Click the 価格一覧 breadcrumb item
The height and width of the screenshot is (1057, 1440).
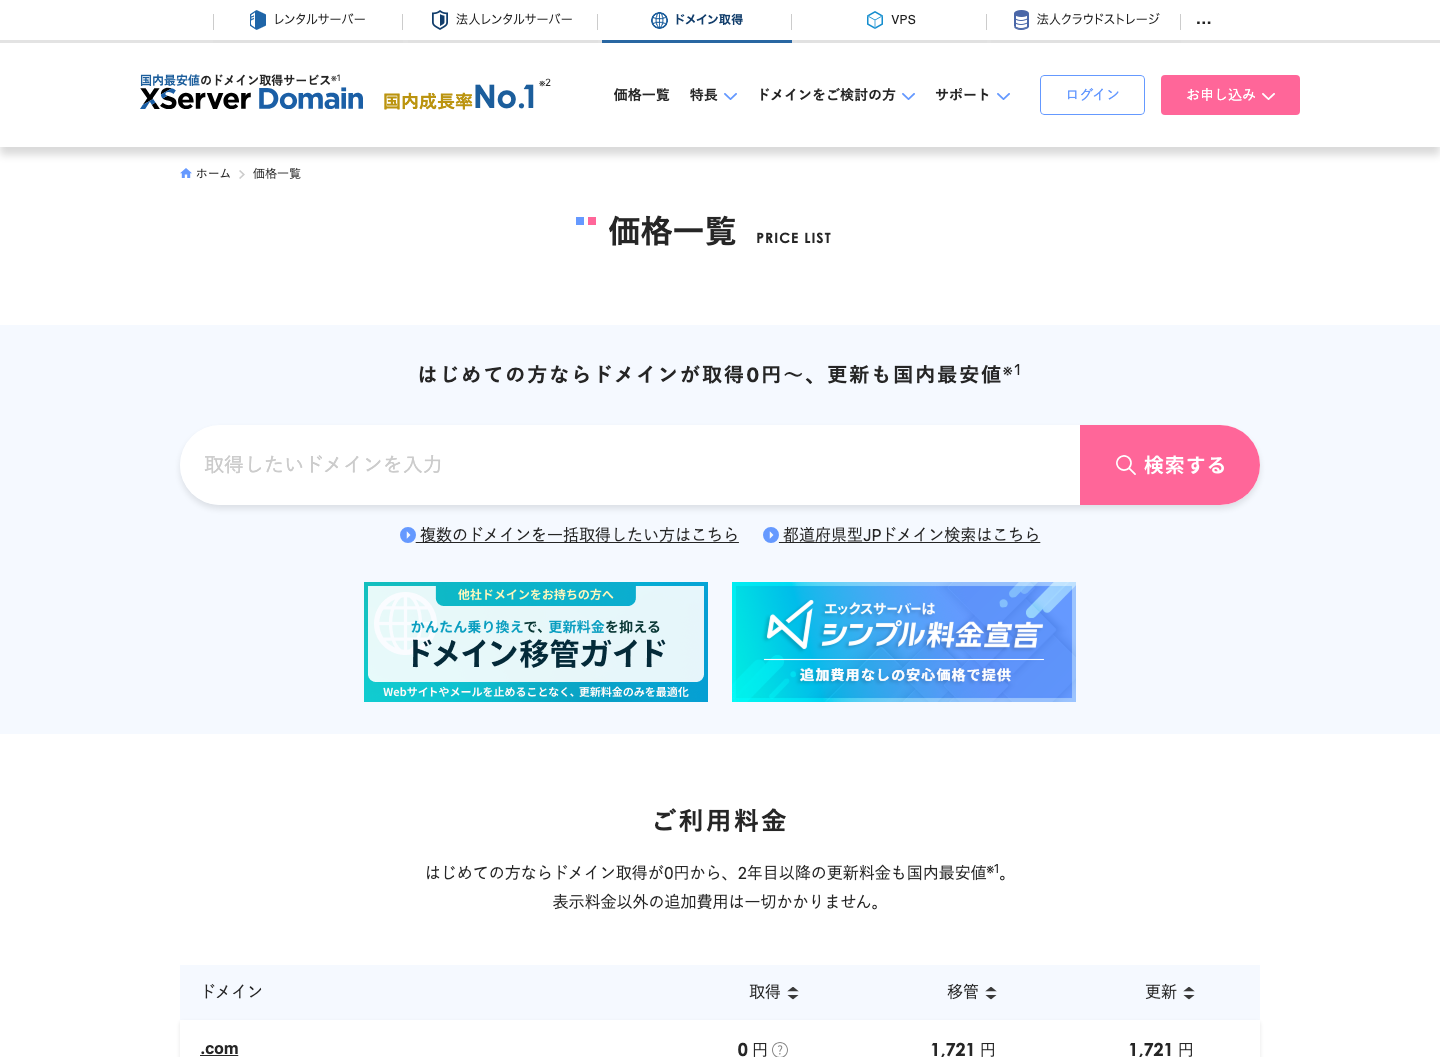click(277, 174)
